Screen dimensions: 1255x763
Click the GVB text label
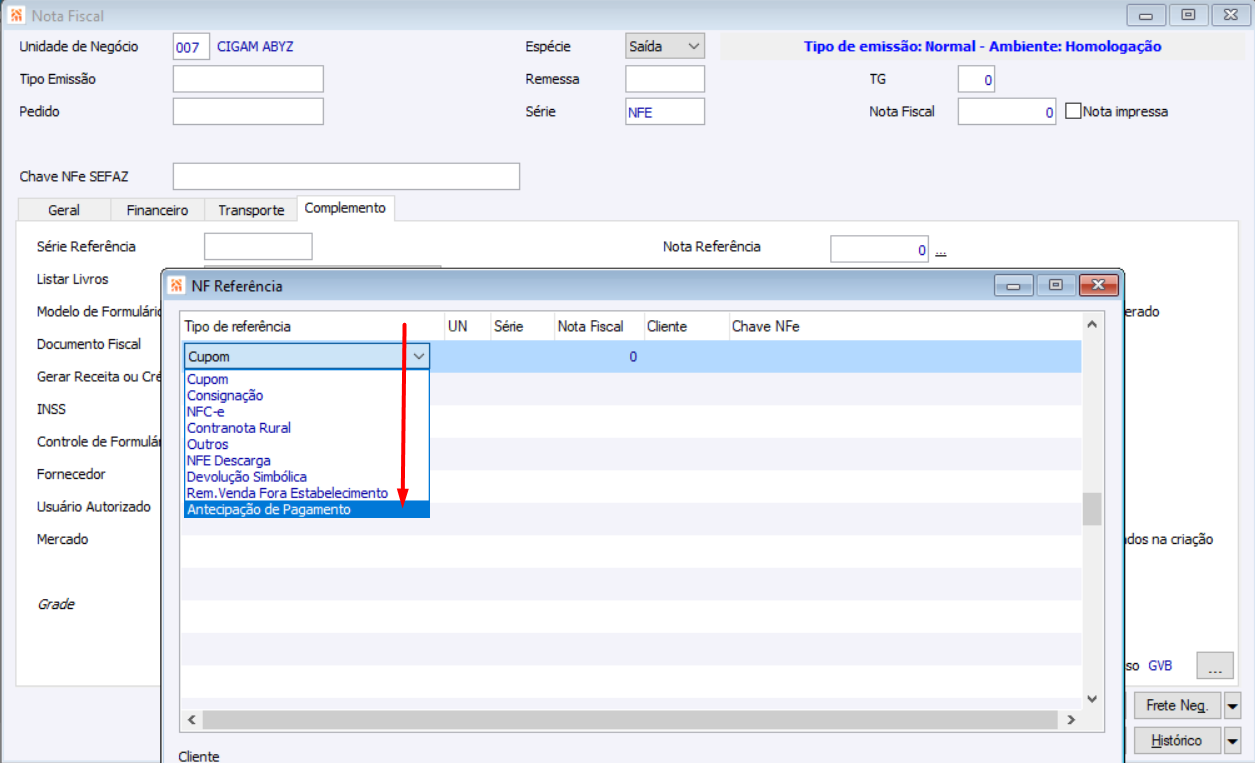[1160, 666]
